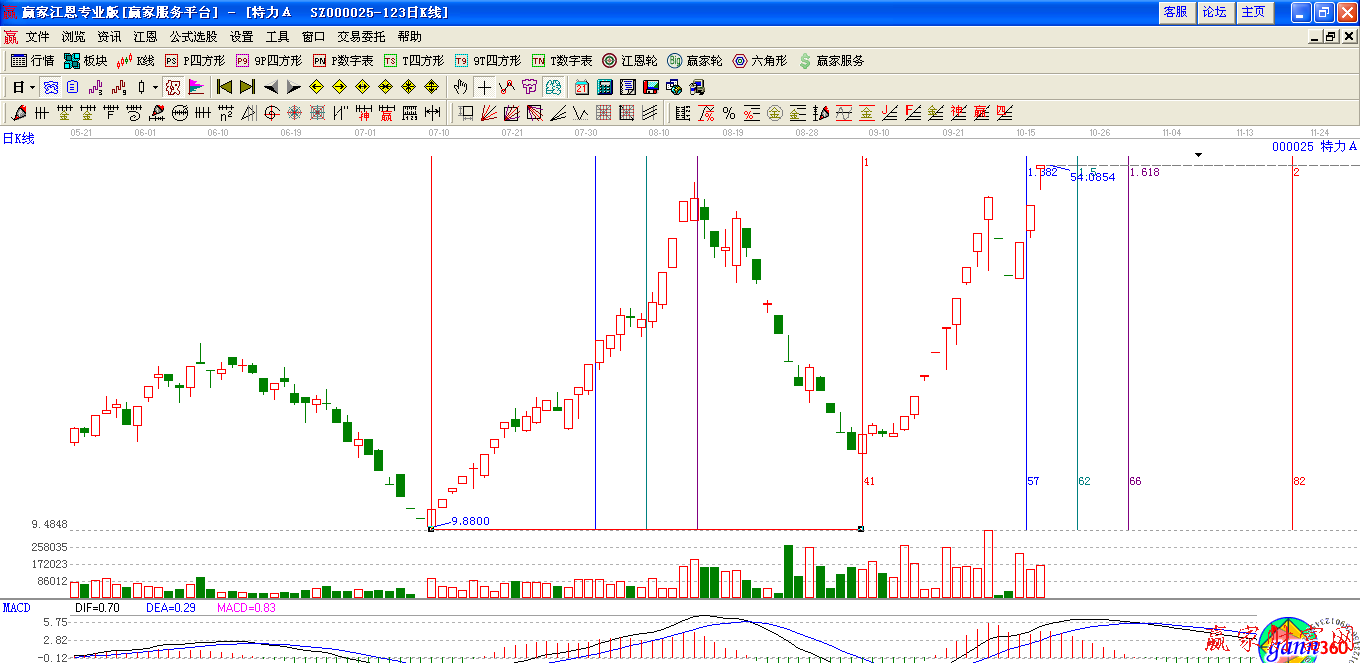Click the save floppy disk icon

pyautogui.click(x=651, y=87)
